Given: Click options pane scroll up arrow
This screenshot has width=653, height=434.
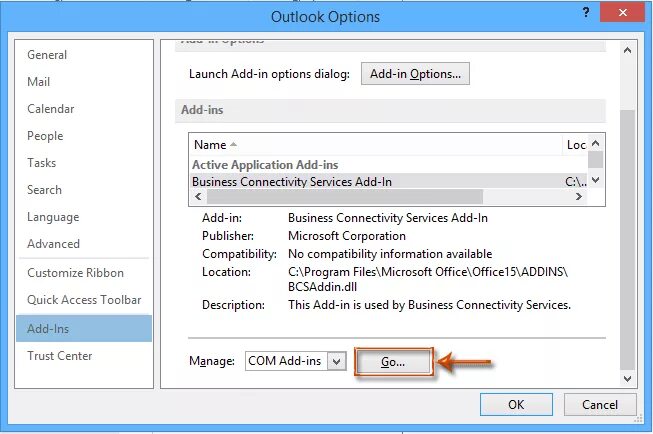Looking at the screenshot, I should pyautogui.click(x=628, y=50).
